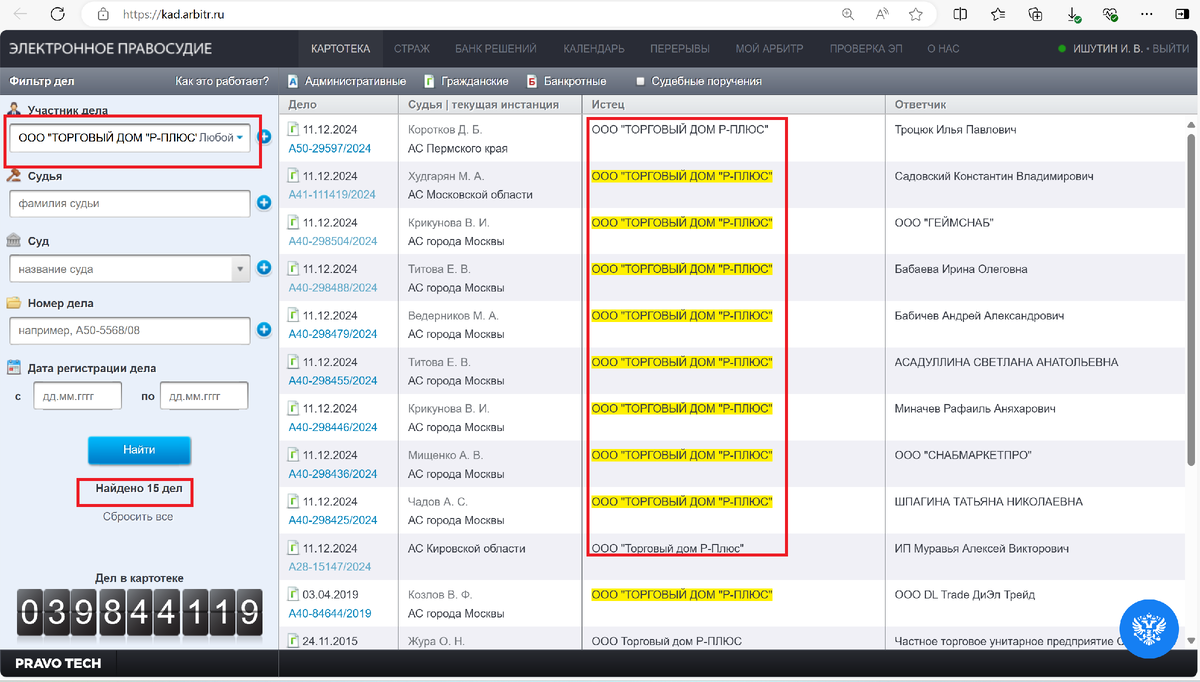This screenshot has height=682, width=1200.
Task: Open the БАНК РЕШЕНИЙ tab
Action: 495,49
